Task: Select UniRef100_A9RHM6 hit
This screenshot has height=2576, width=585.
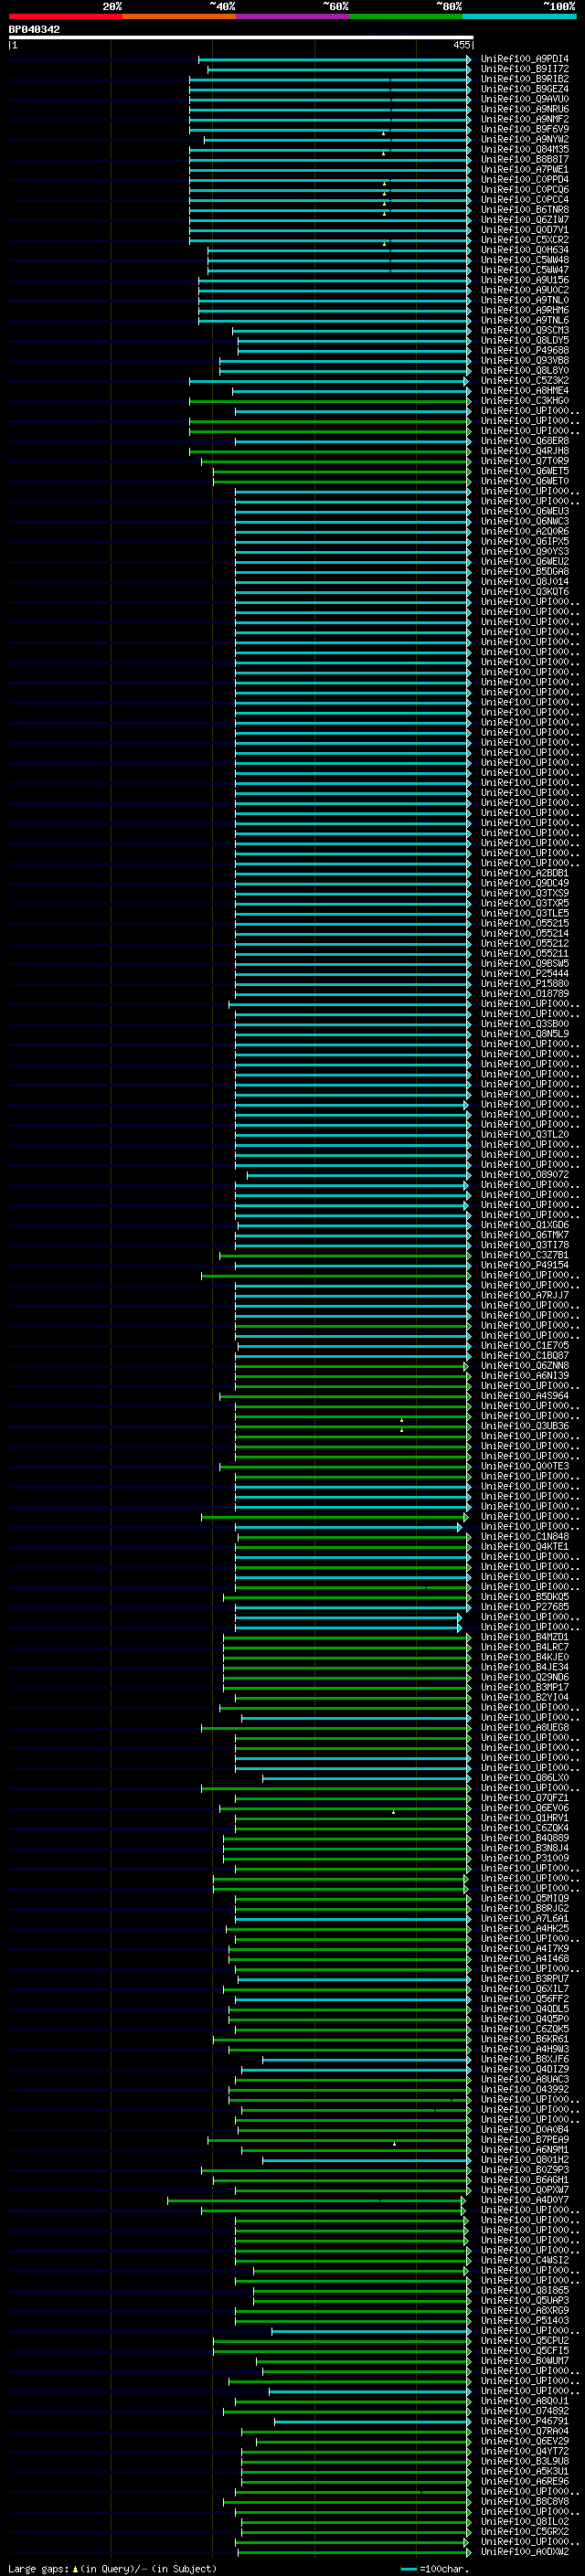Action: point(525,310)
